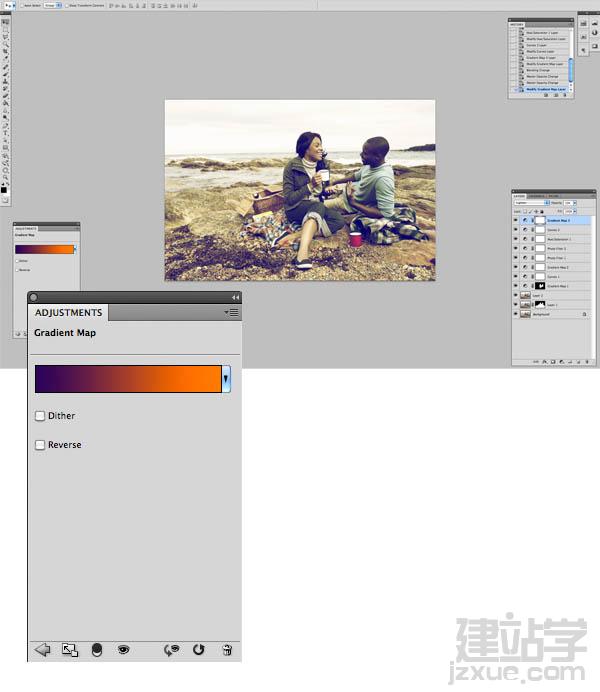Click the top-left collapsed dock panel icon
The image size is (600, 692).
point(583,23)
